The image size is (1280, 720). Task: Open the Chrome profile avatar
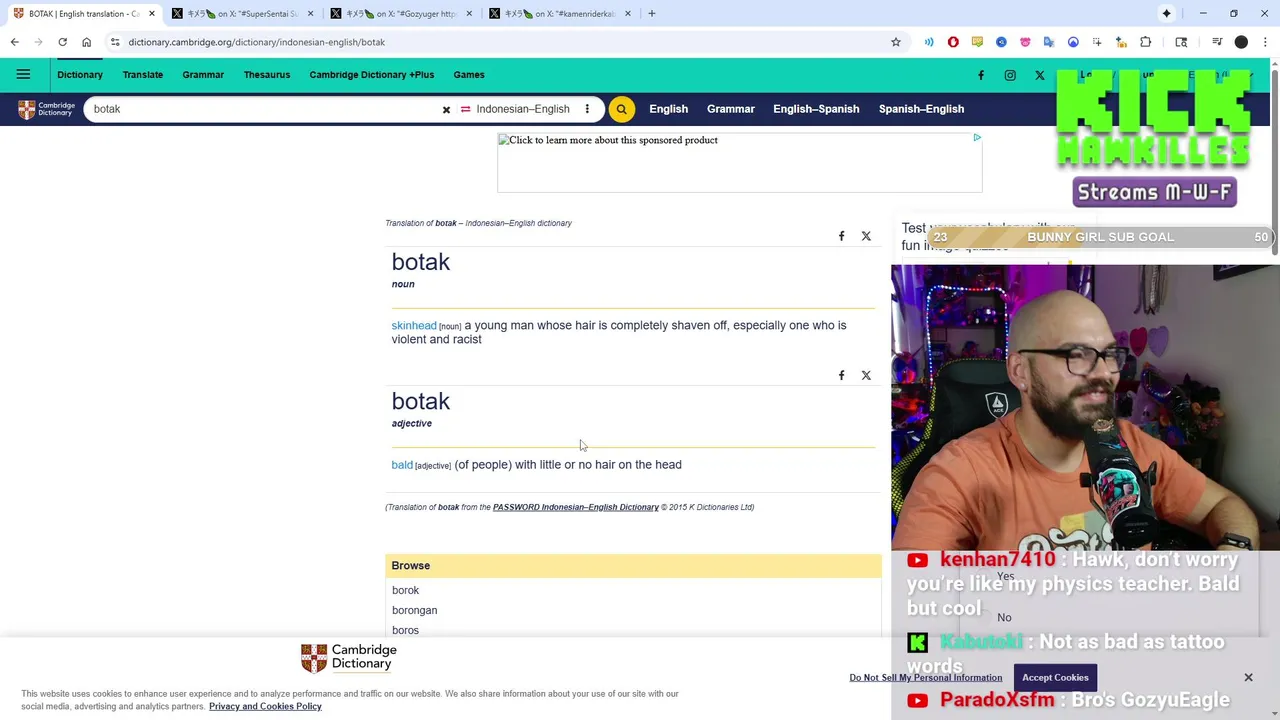pos(1241,42)
